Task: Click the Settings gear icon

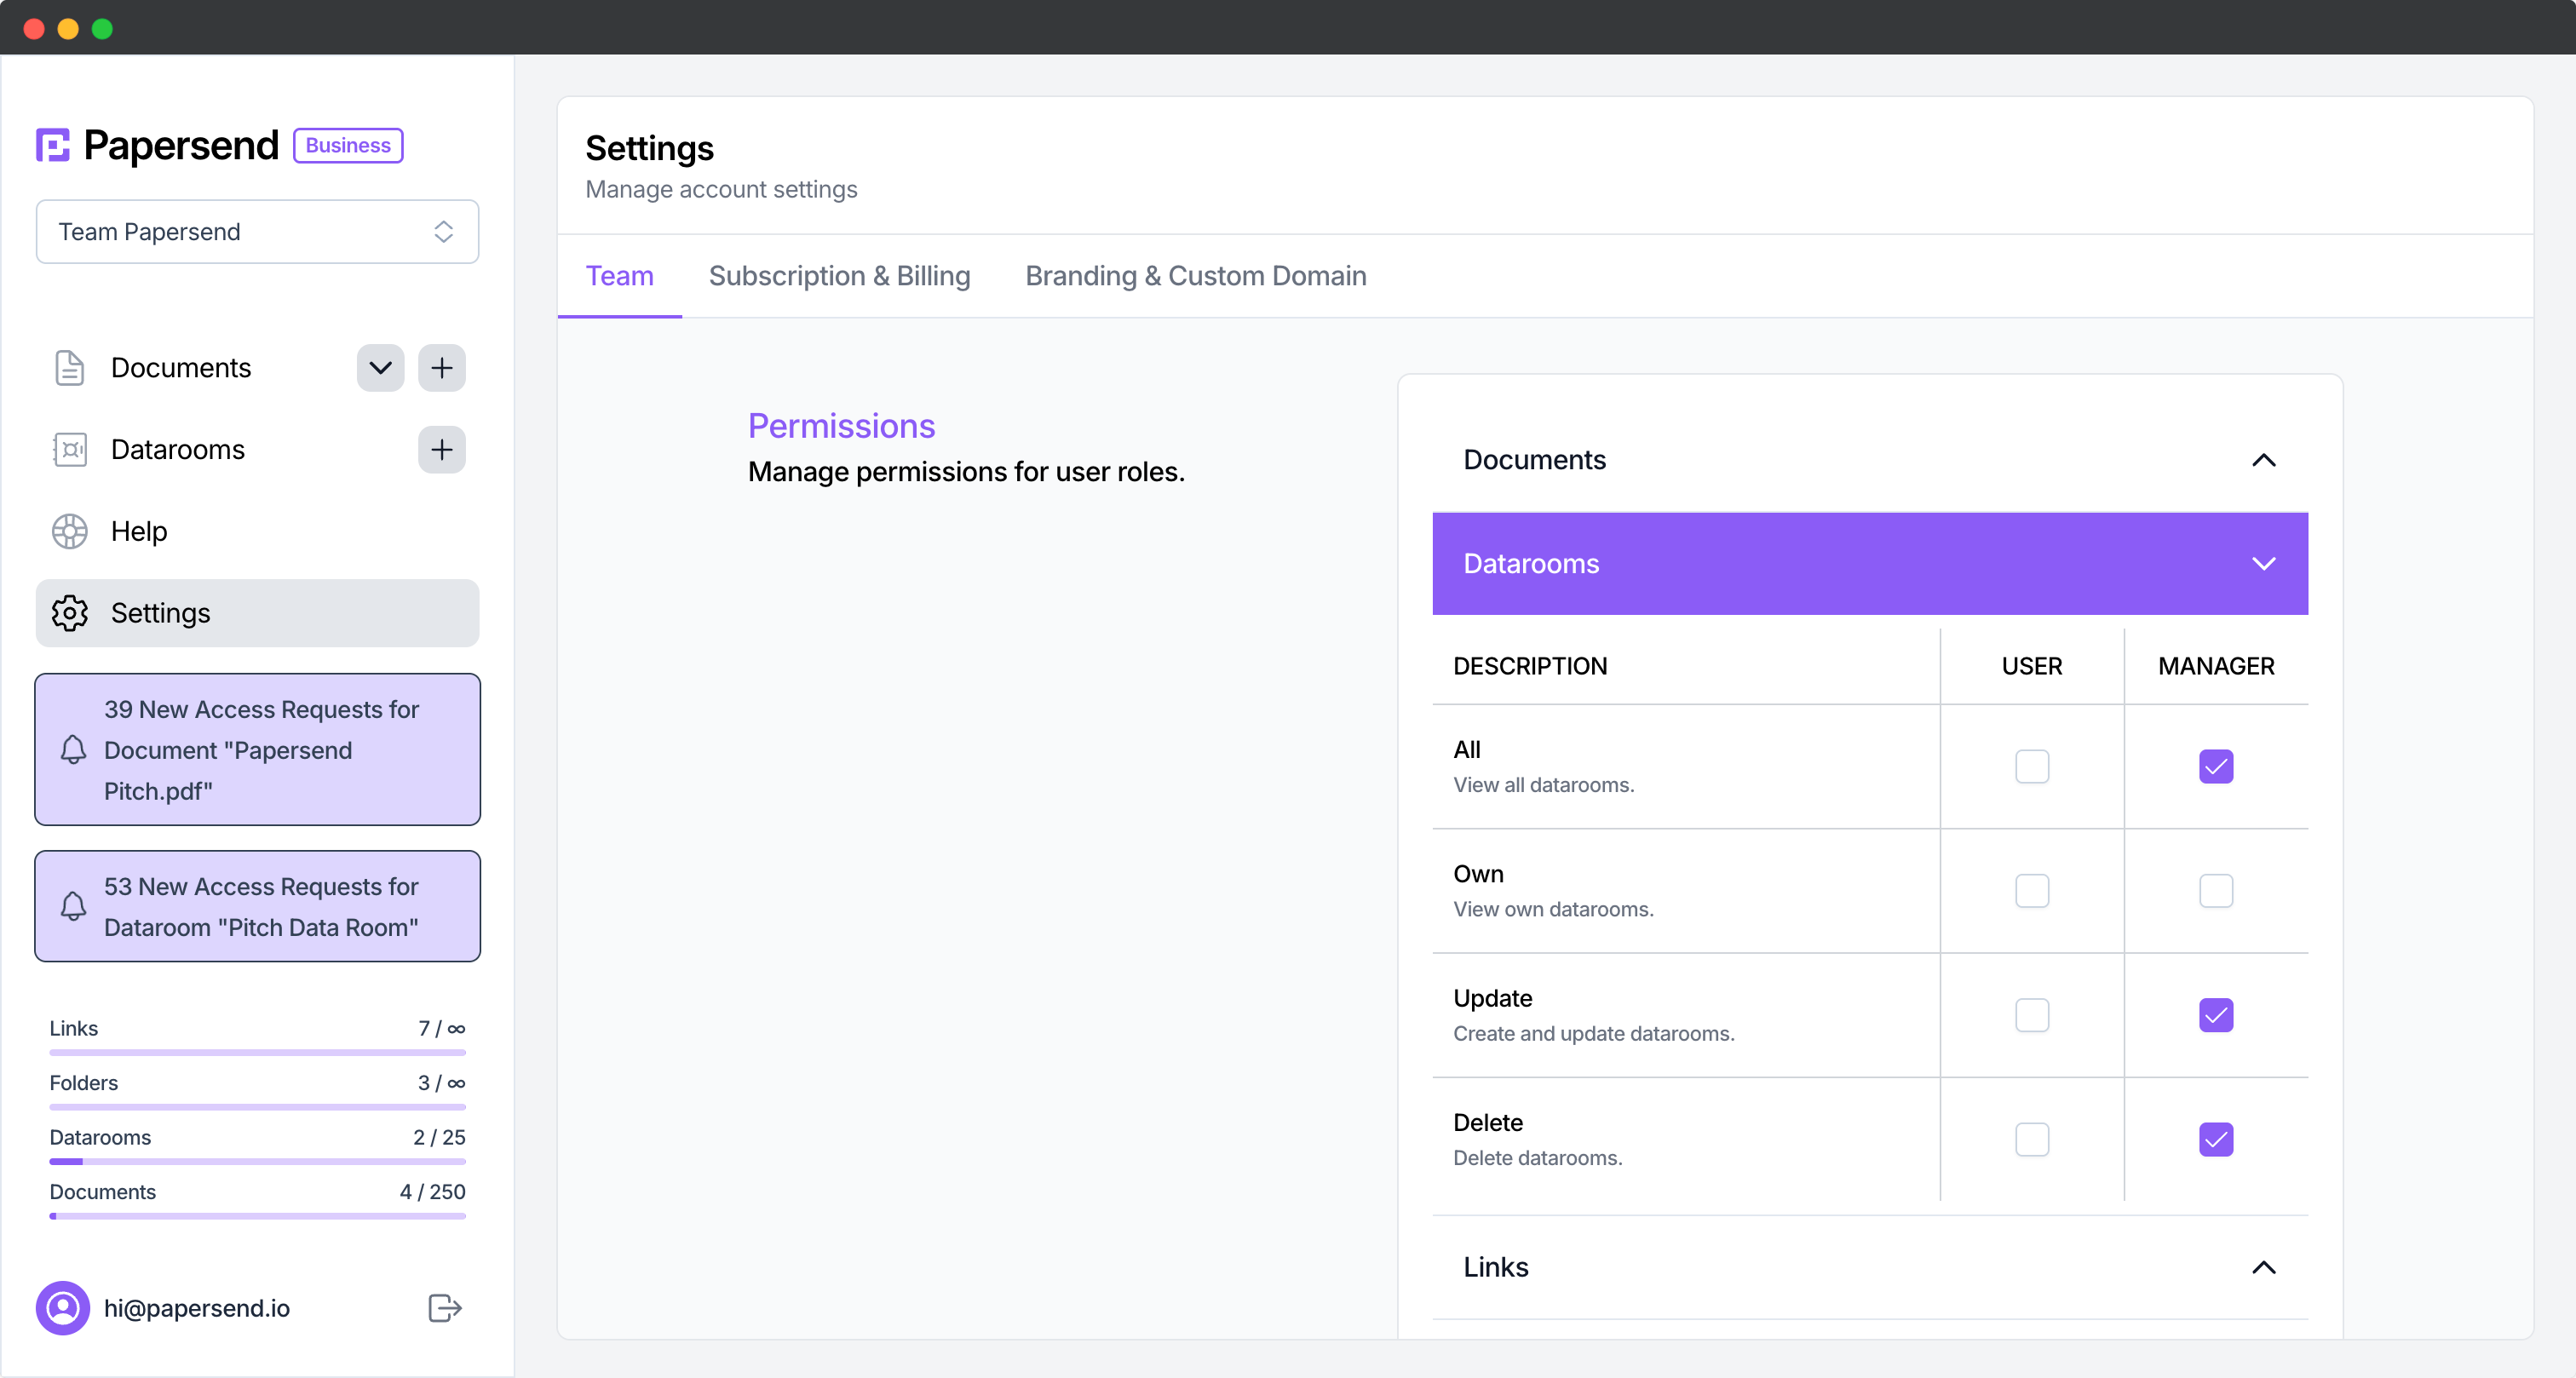Action: coord(69,613)
